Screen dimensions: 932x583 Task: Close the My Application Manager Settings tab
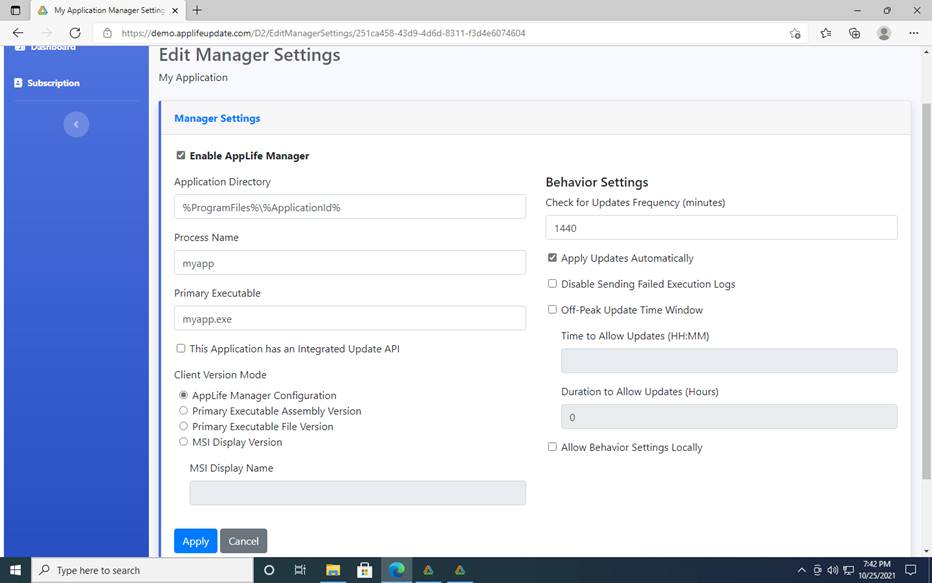point(175,11)
